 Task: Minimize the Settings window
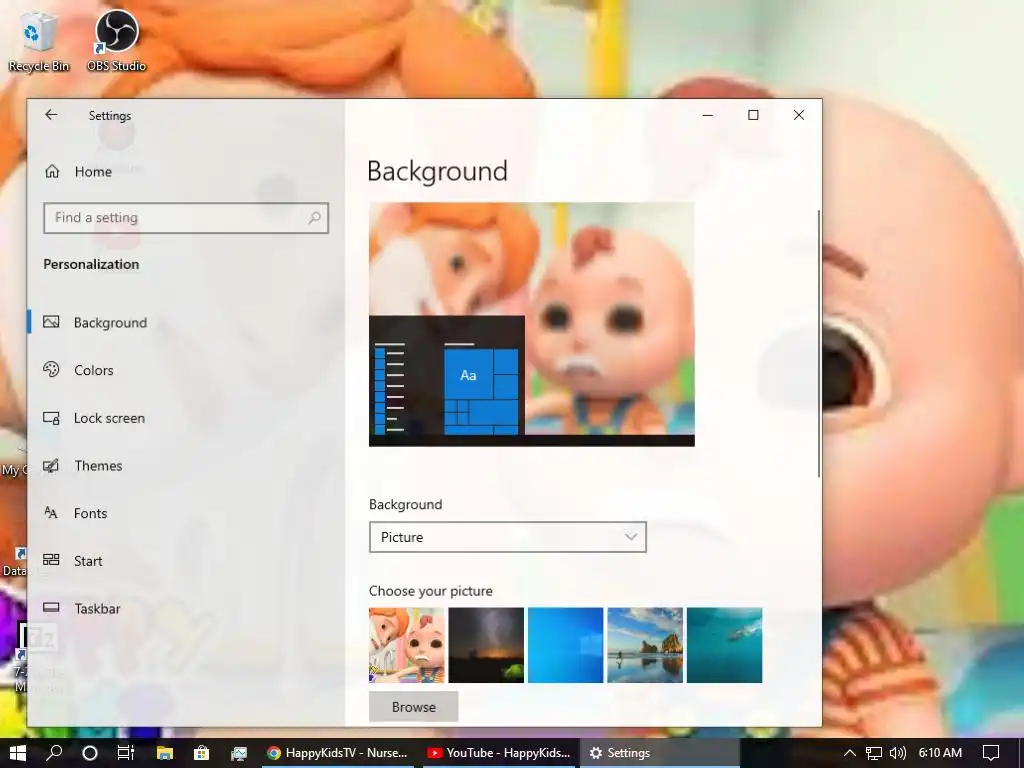(707, 115)
